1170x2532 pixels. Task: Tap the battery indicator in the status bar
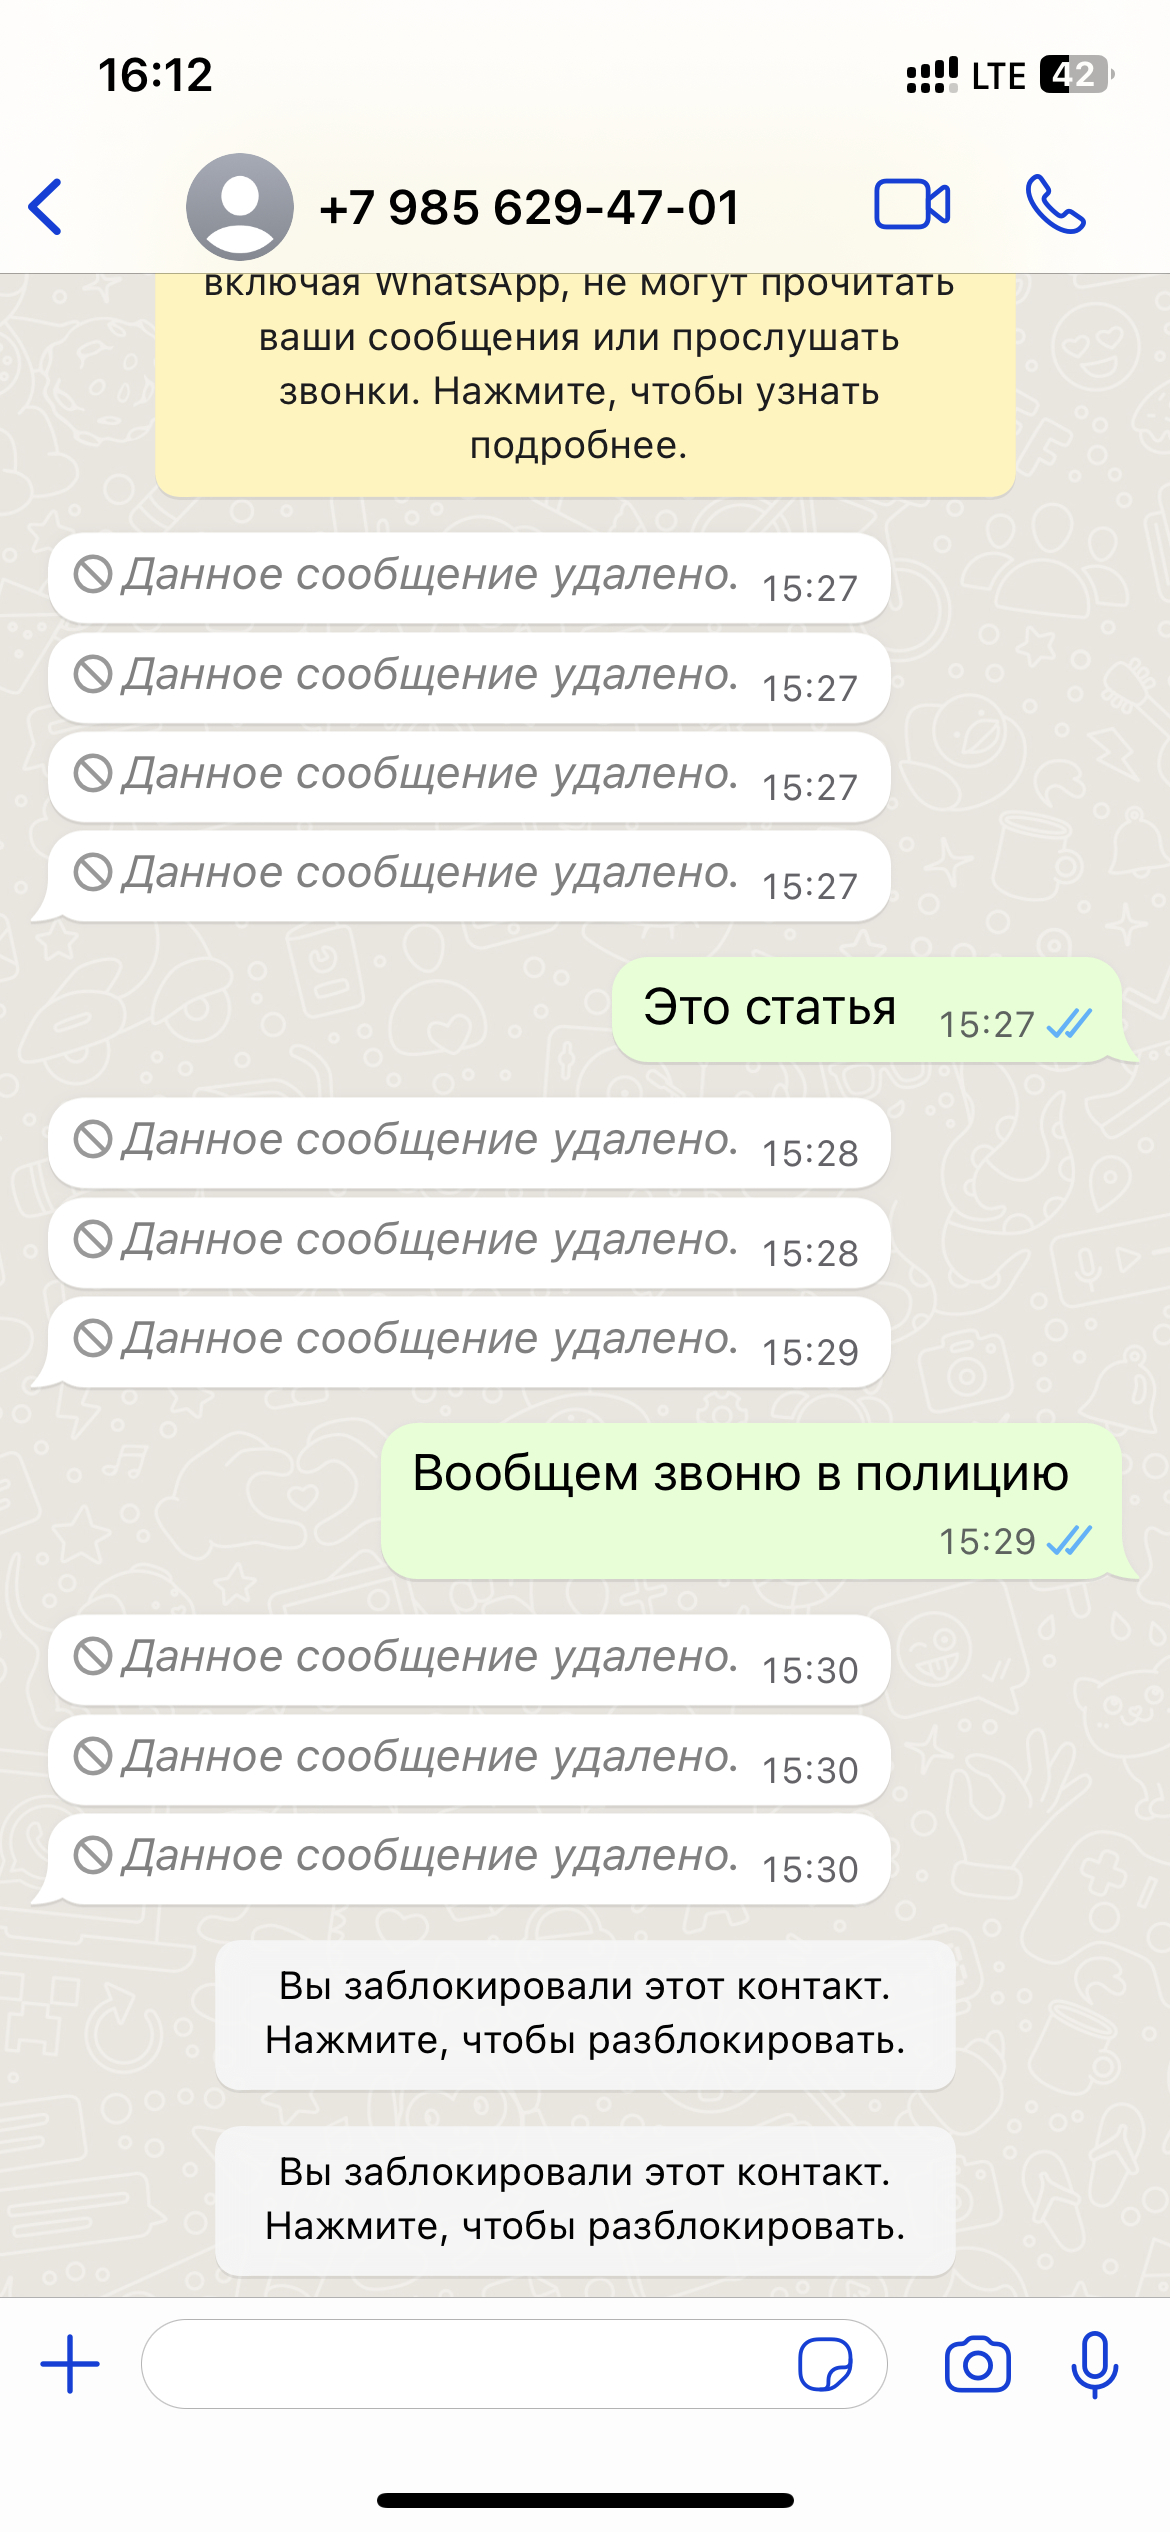1076,74
